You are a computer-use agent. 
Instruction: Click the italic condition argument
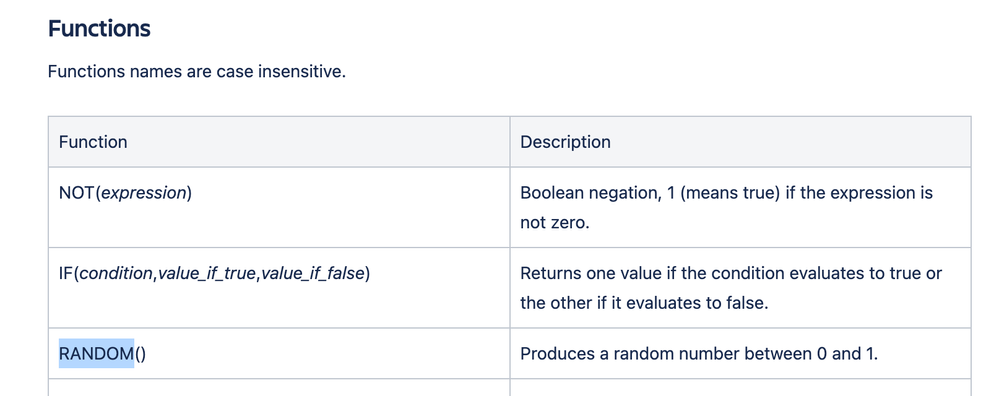click(x=117, y=274)
